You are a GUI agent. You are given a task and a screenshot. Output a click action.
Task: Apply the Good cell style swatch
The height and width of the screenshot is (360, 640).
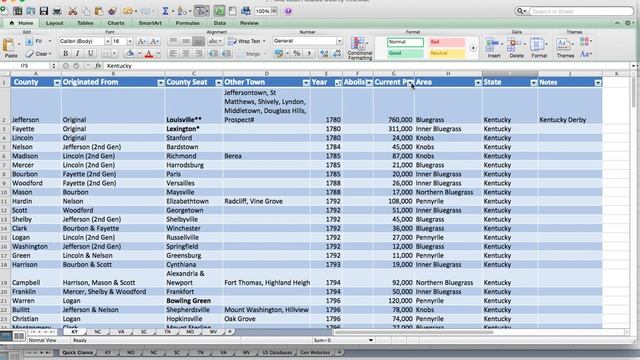coord(405,53)
